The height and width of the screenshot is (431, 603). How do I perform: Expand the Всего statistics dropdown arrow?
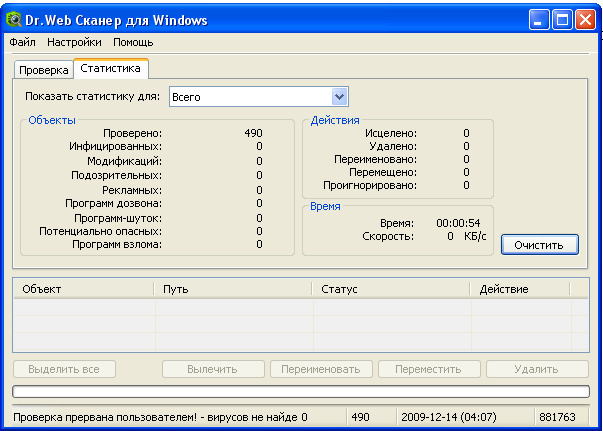coord(339,97)
